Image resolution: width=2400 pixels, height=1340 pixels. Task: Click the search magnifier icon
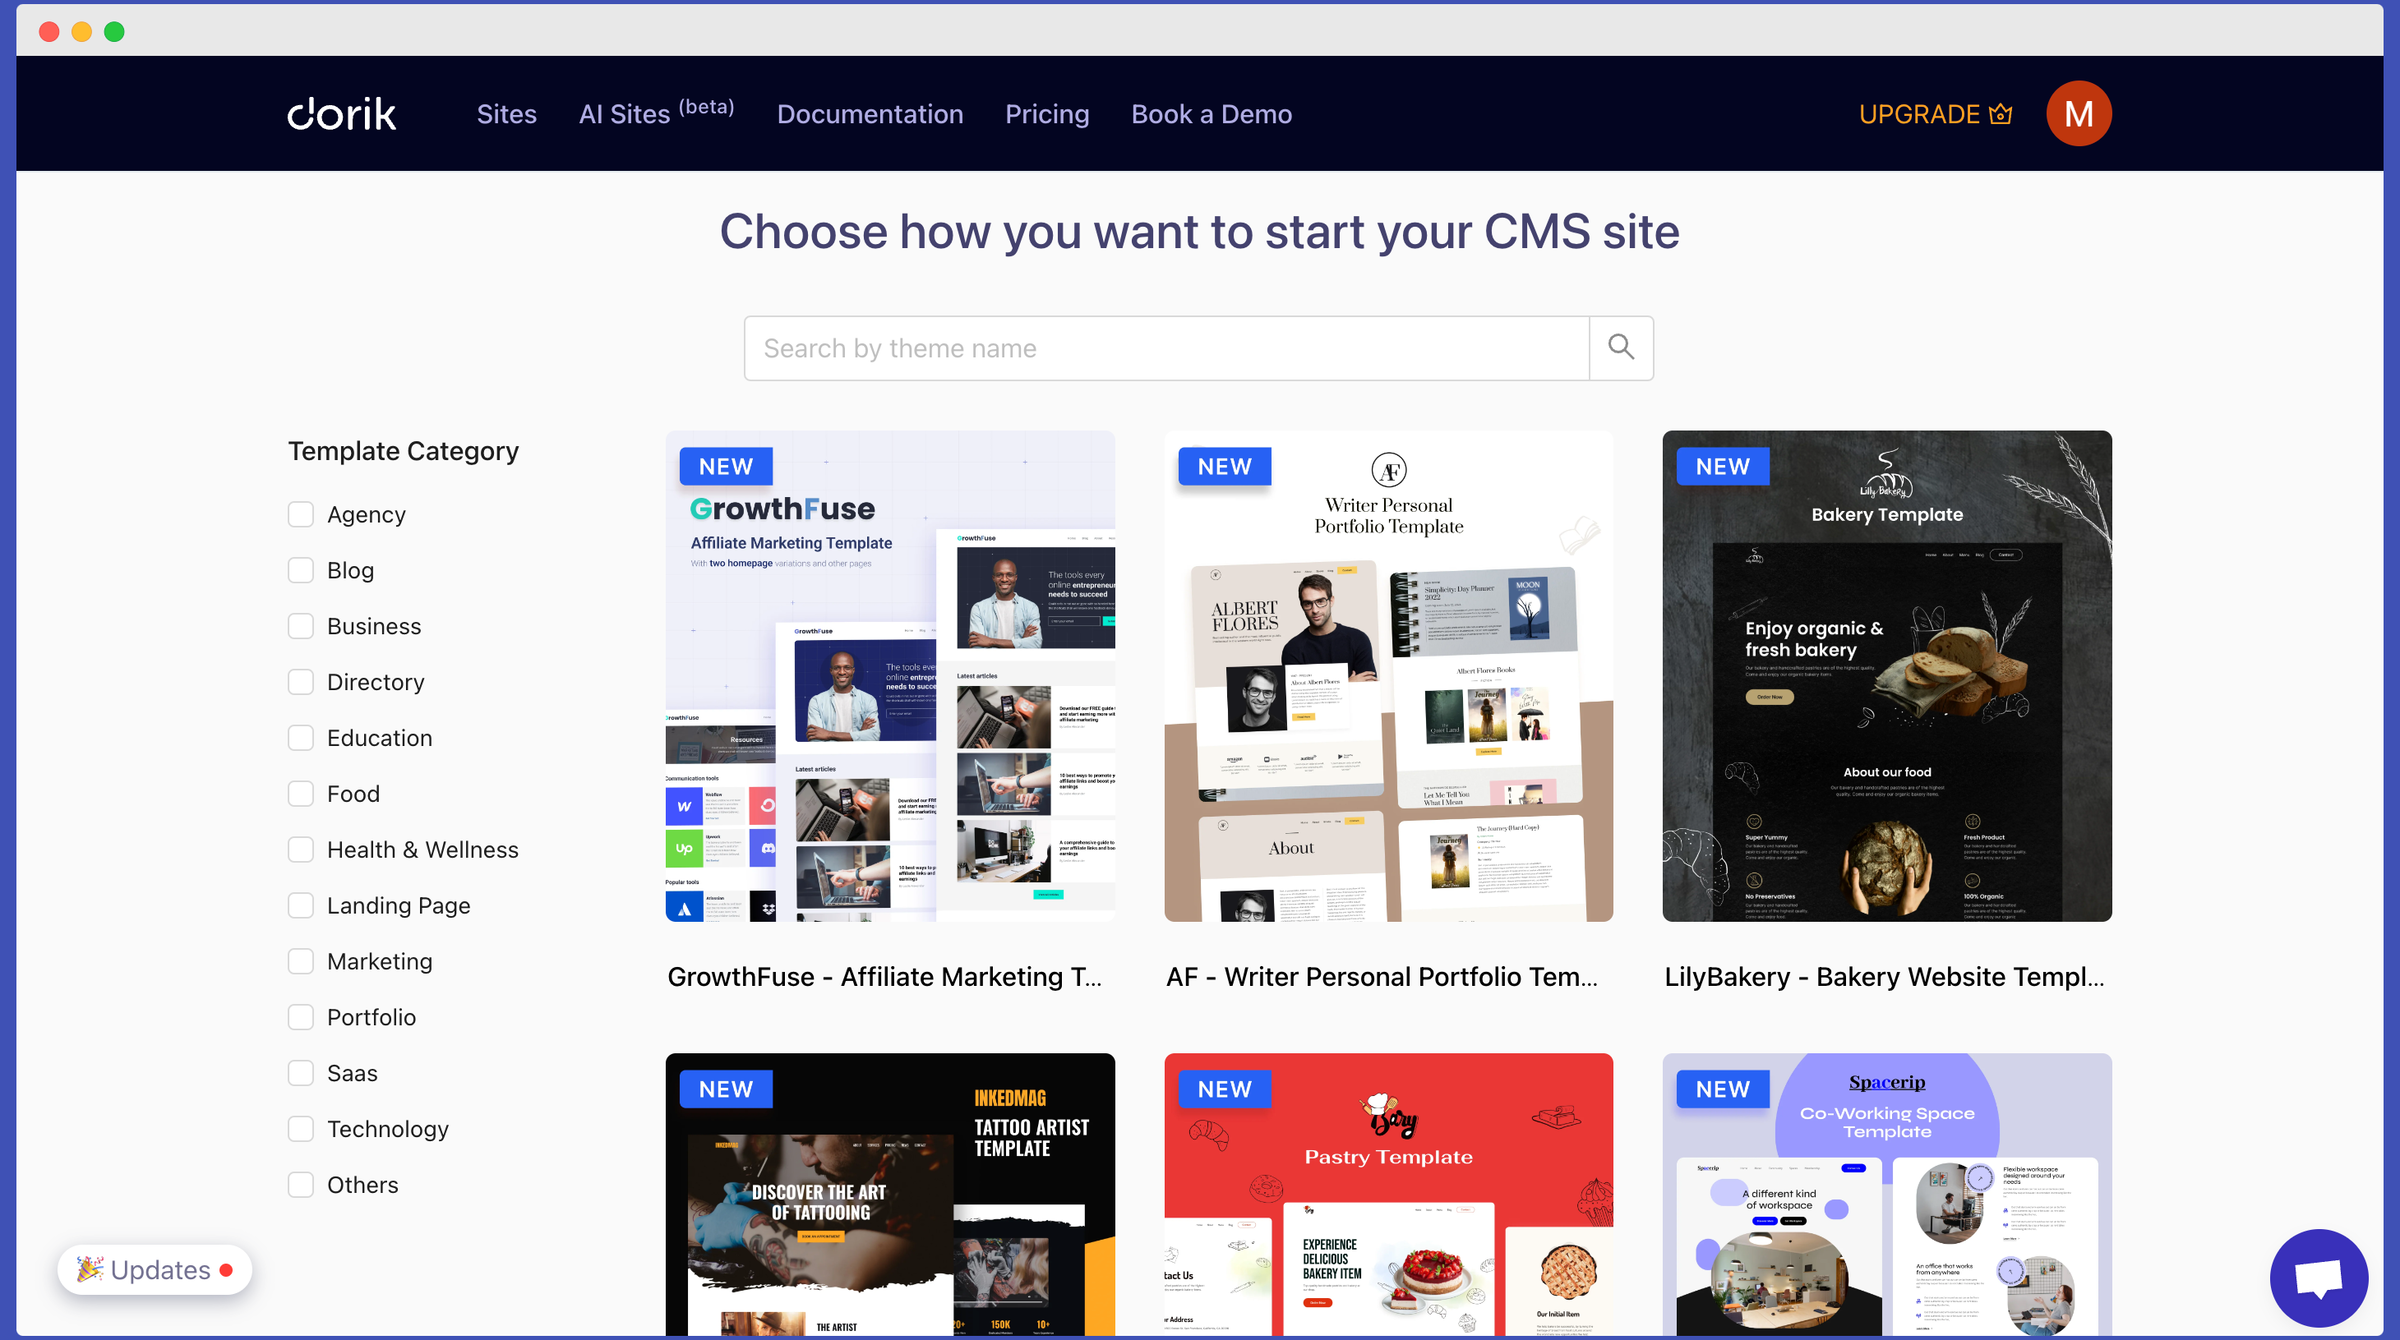click(x=1622, y=348)
